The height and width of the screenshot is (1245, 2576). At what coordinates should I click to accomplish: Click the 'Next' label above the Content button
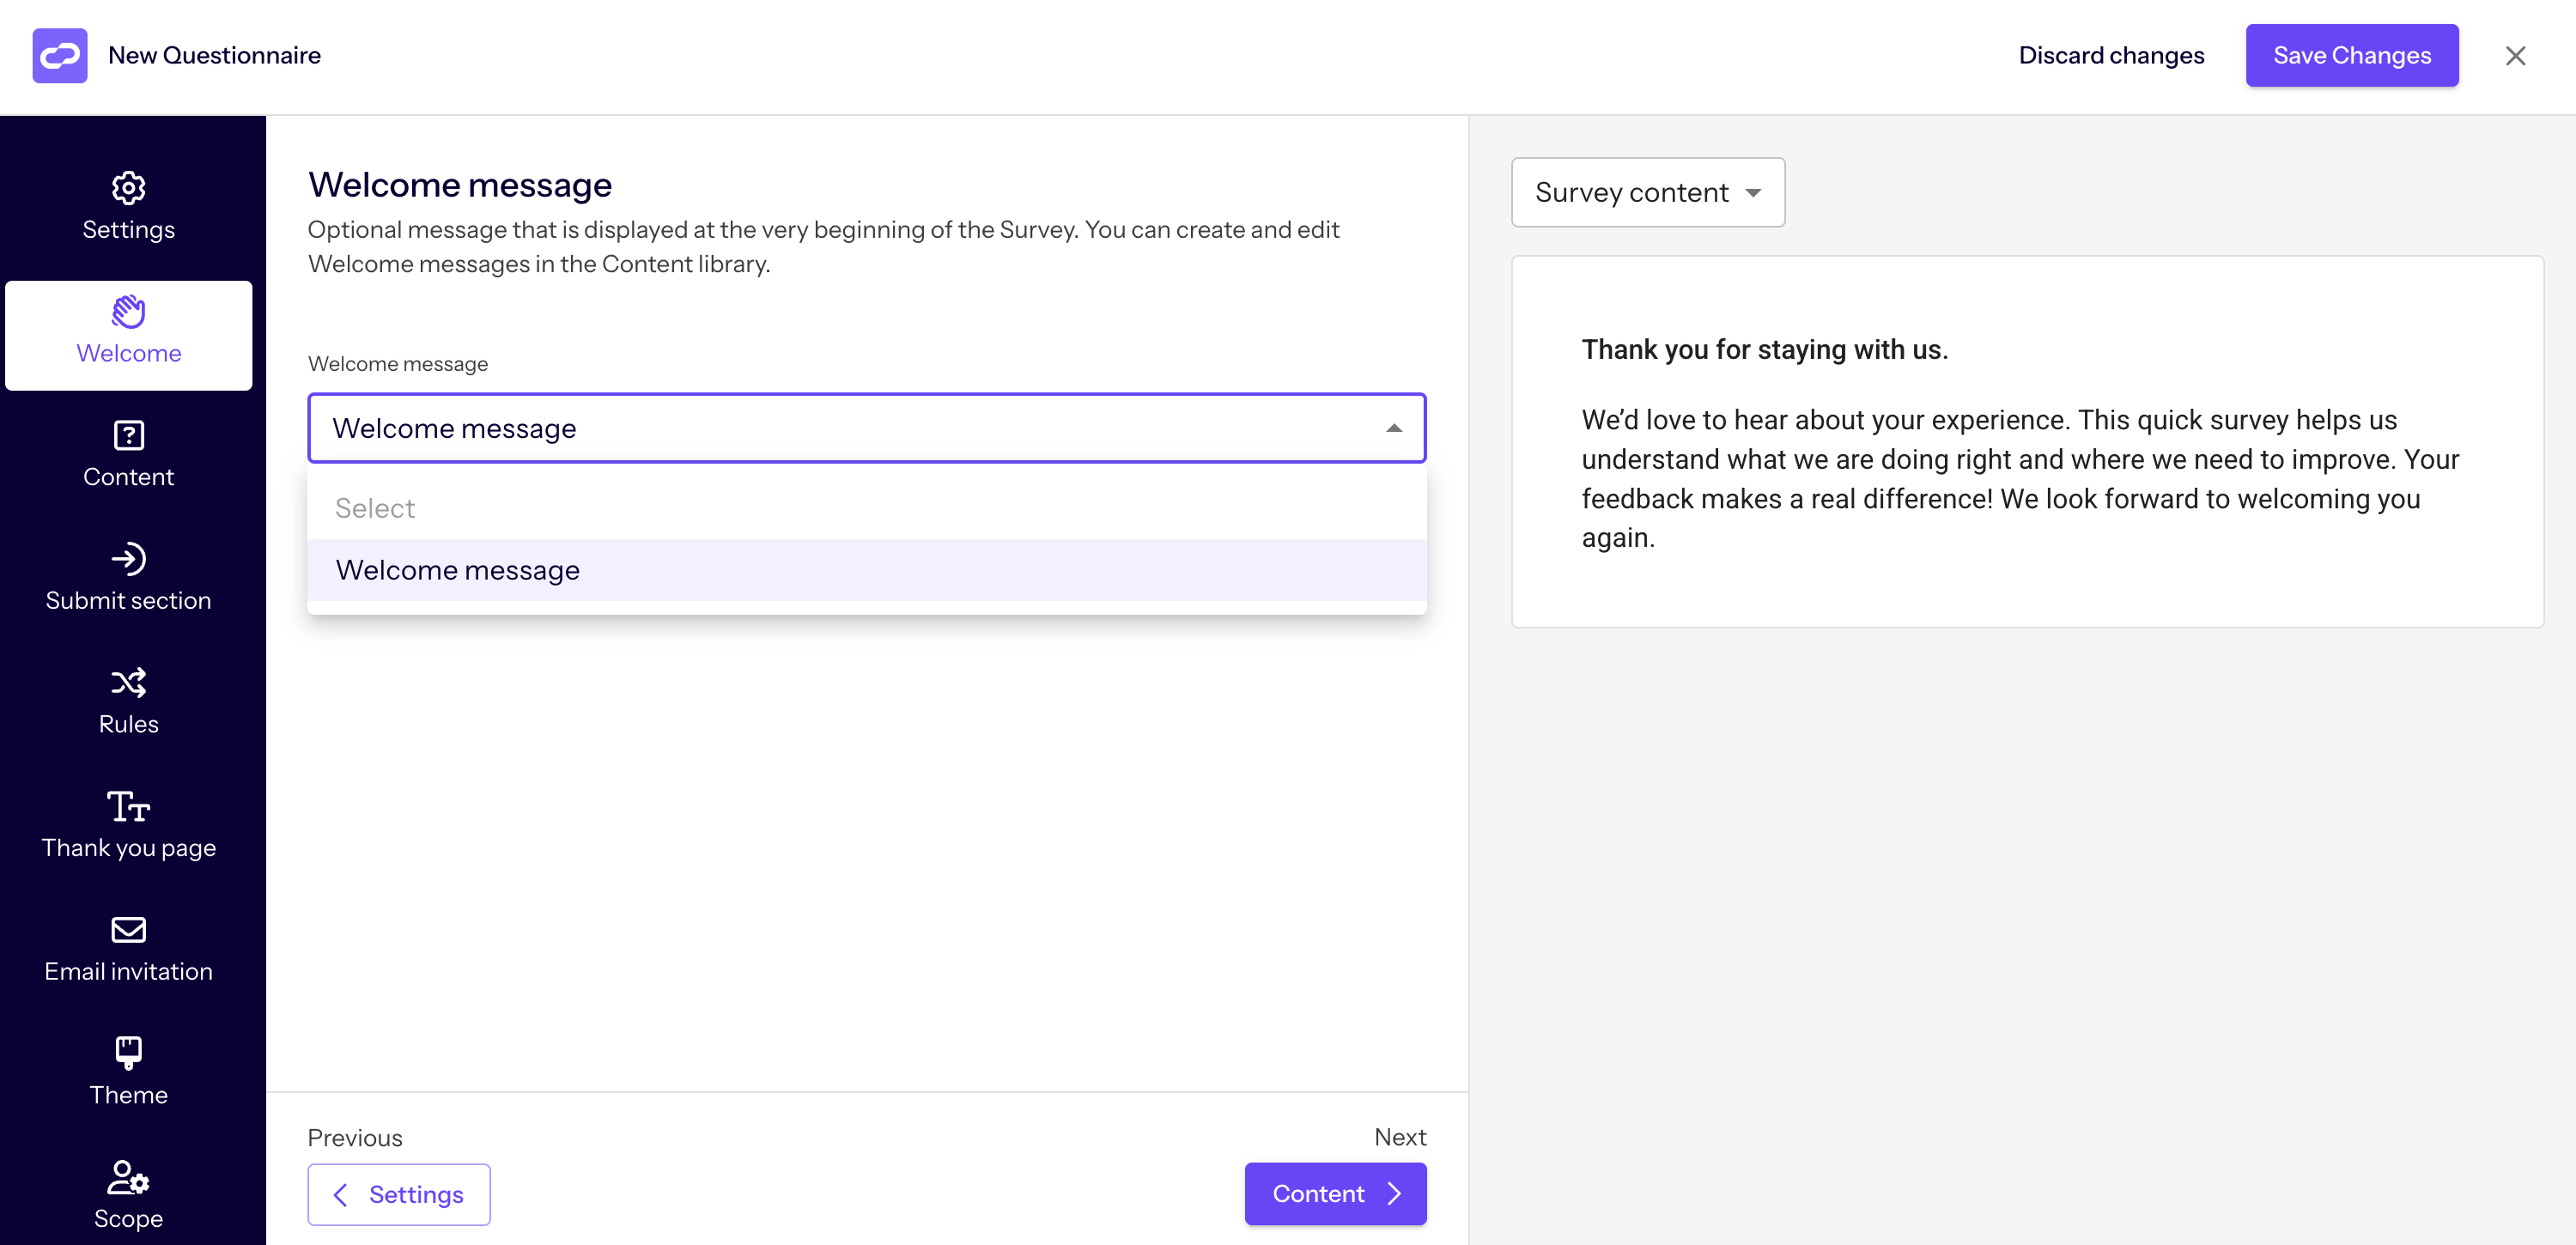point(1400,1137)
